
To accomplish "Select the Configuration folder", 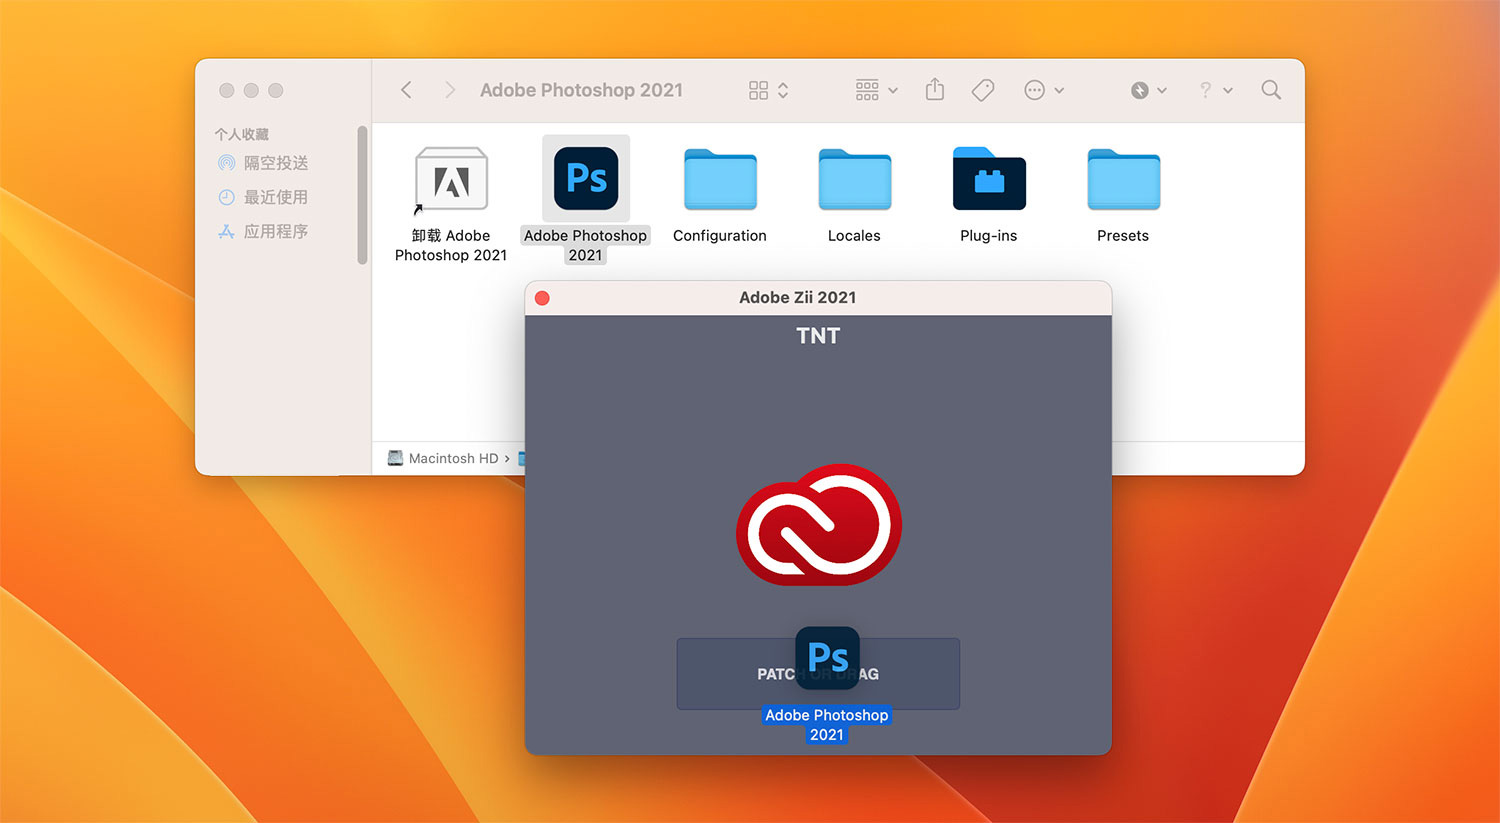I will [x=720, y=180].
